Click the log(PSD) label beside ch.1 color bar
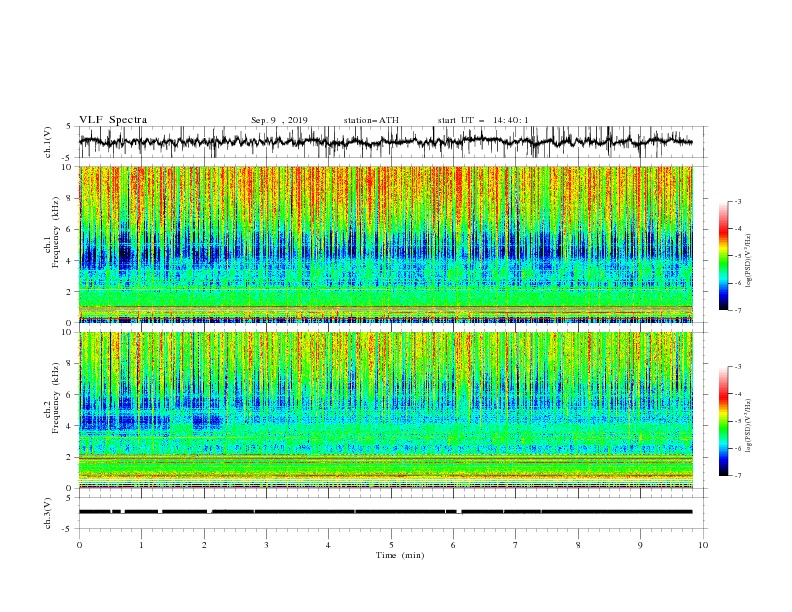Image resolution: width=792 pixels, height=612 pixels. (748, 261)
